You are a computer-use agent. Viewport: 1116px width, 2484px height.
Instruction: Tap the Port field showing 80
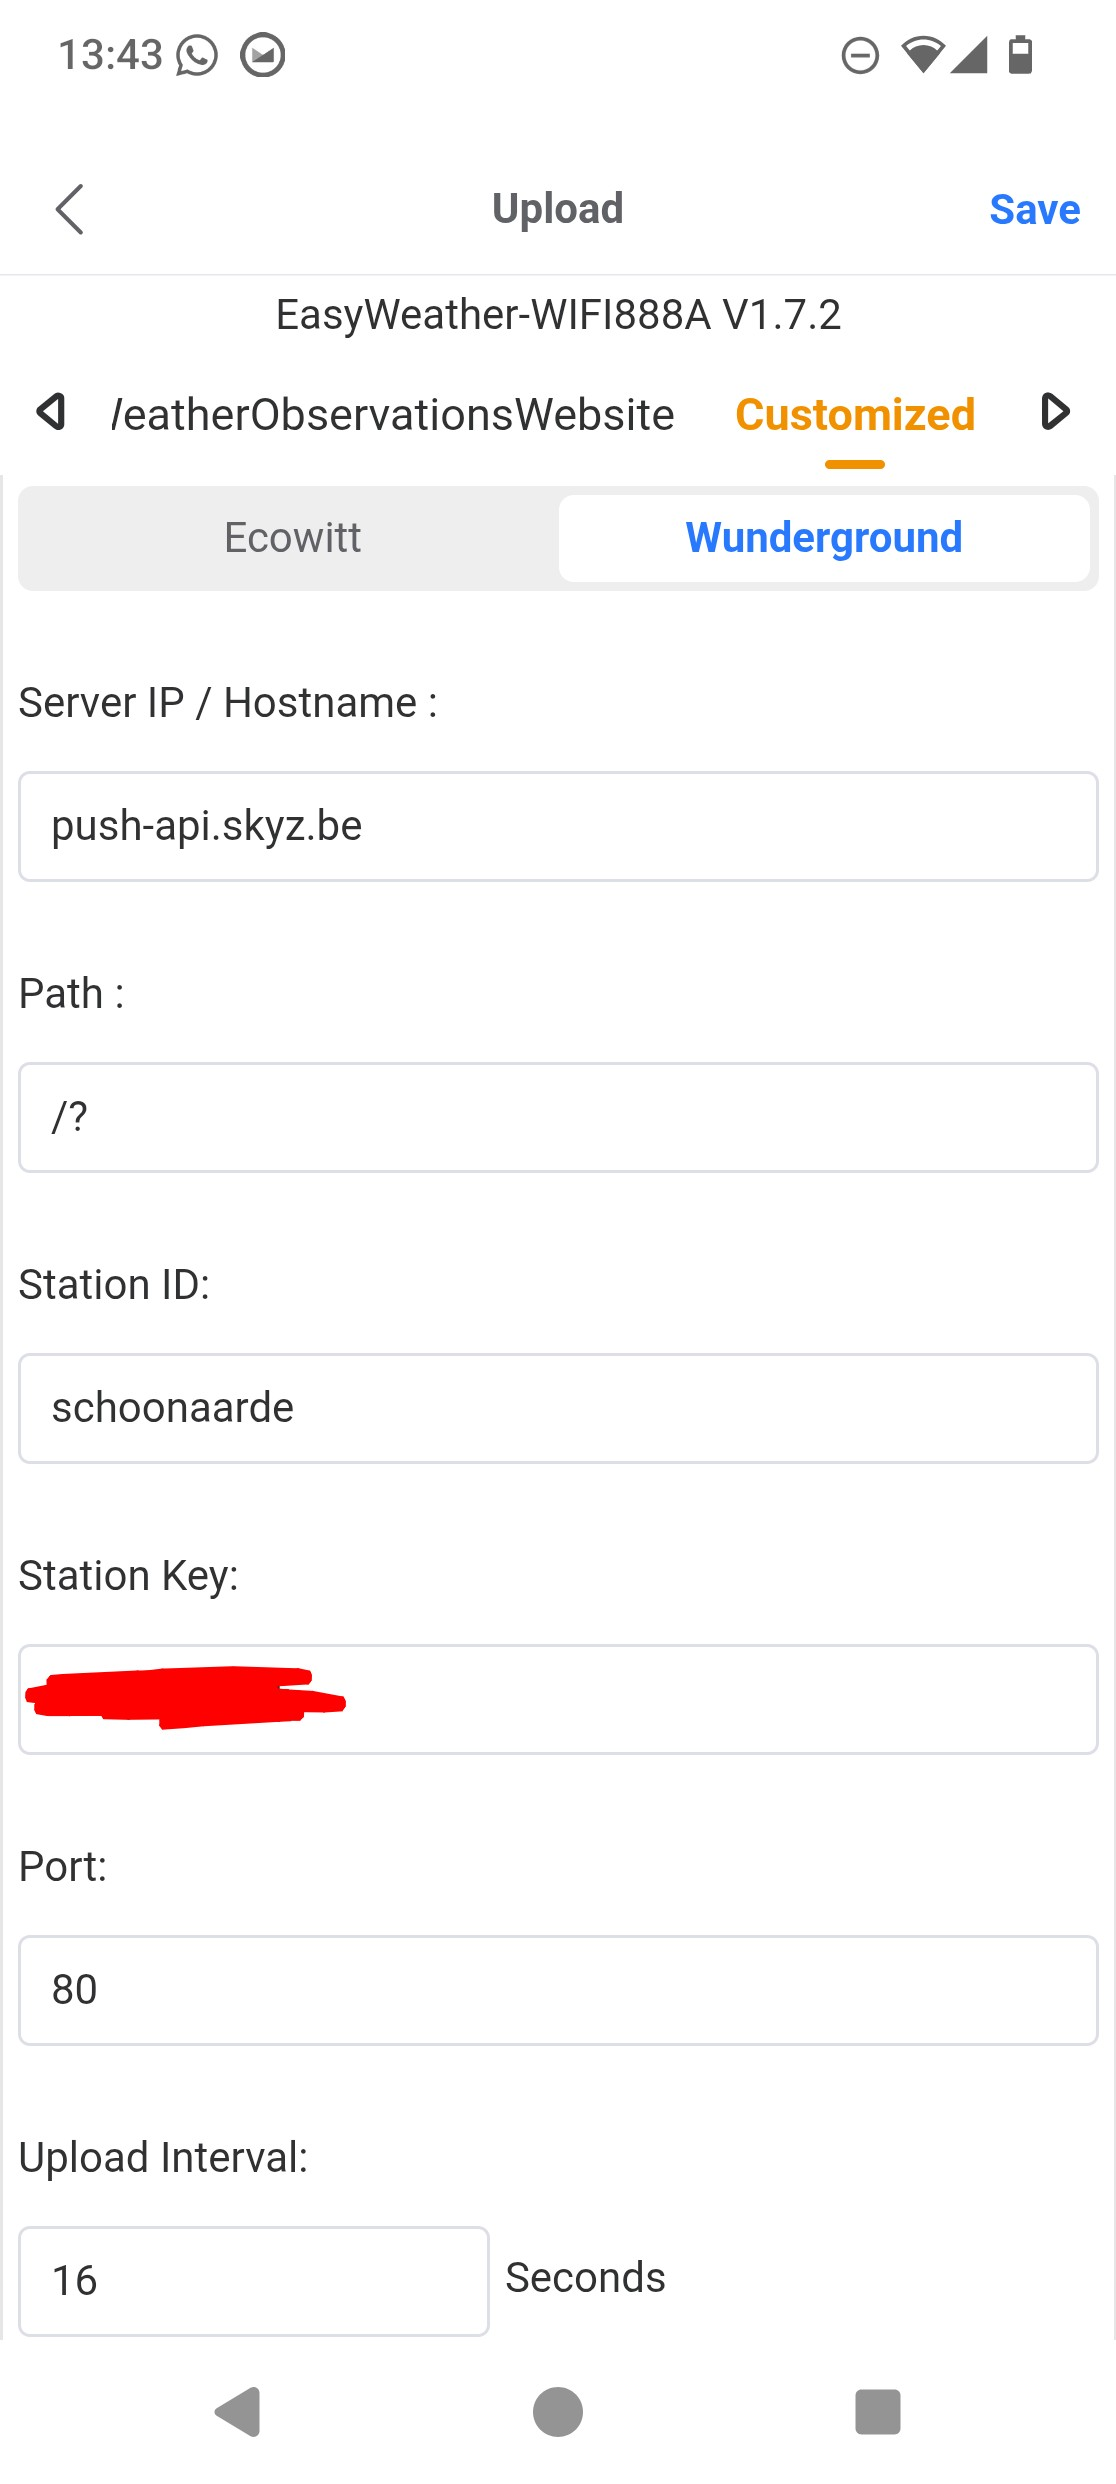558,1990
